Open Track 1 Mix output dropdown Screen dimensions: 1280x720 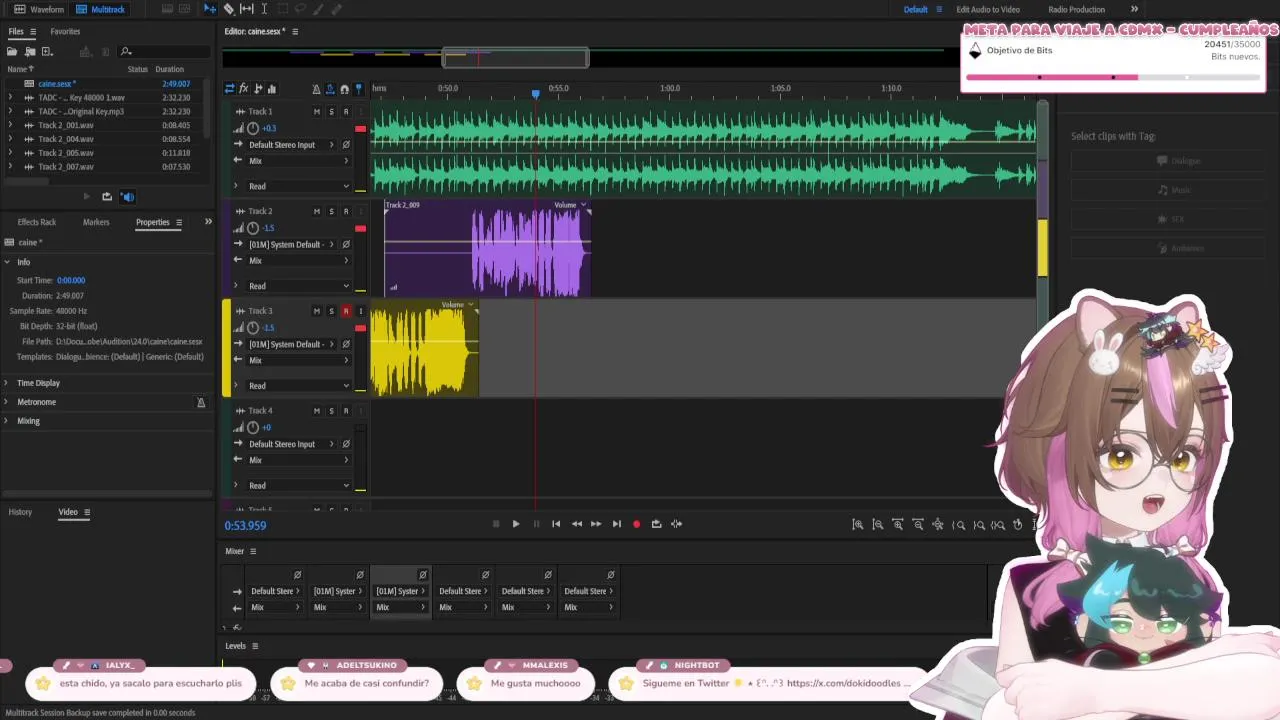298,161
